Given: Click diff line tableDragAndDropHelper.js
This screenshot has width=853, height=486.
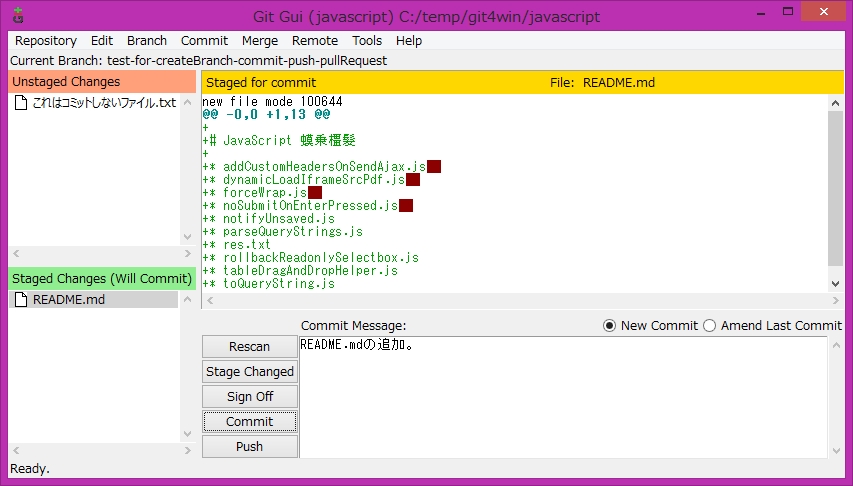Looking at the screenshot, I should tap(300, 271).
